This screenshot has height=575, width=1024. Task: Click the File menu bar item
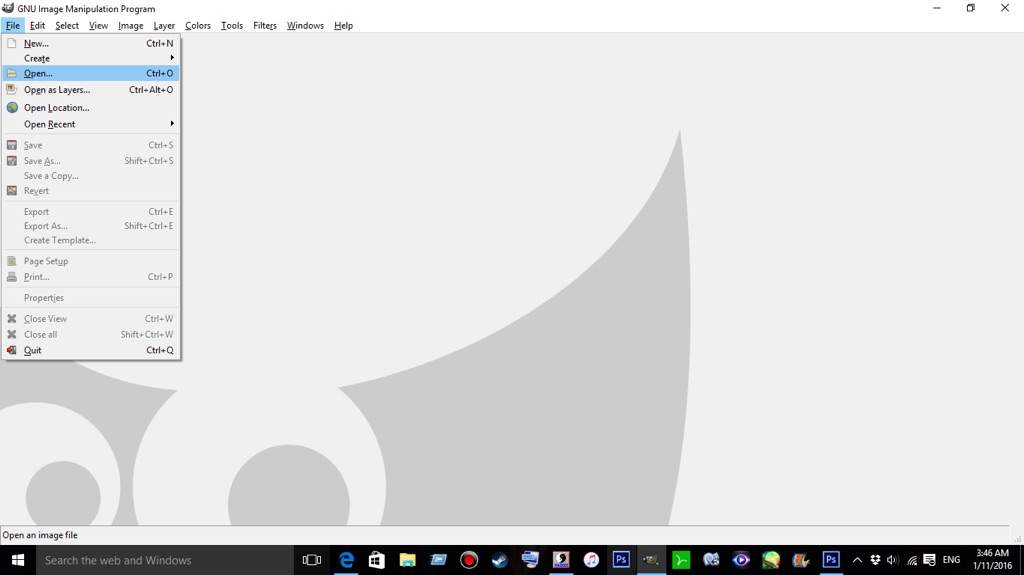tap(13, 25)
